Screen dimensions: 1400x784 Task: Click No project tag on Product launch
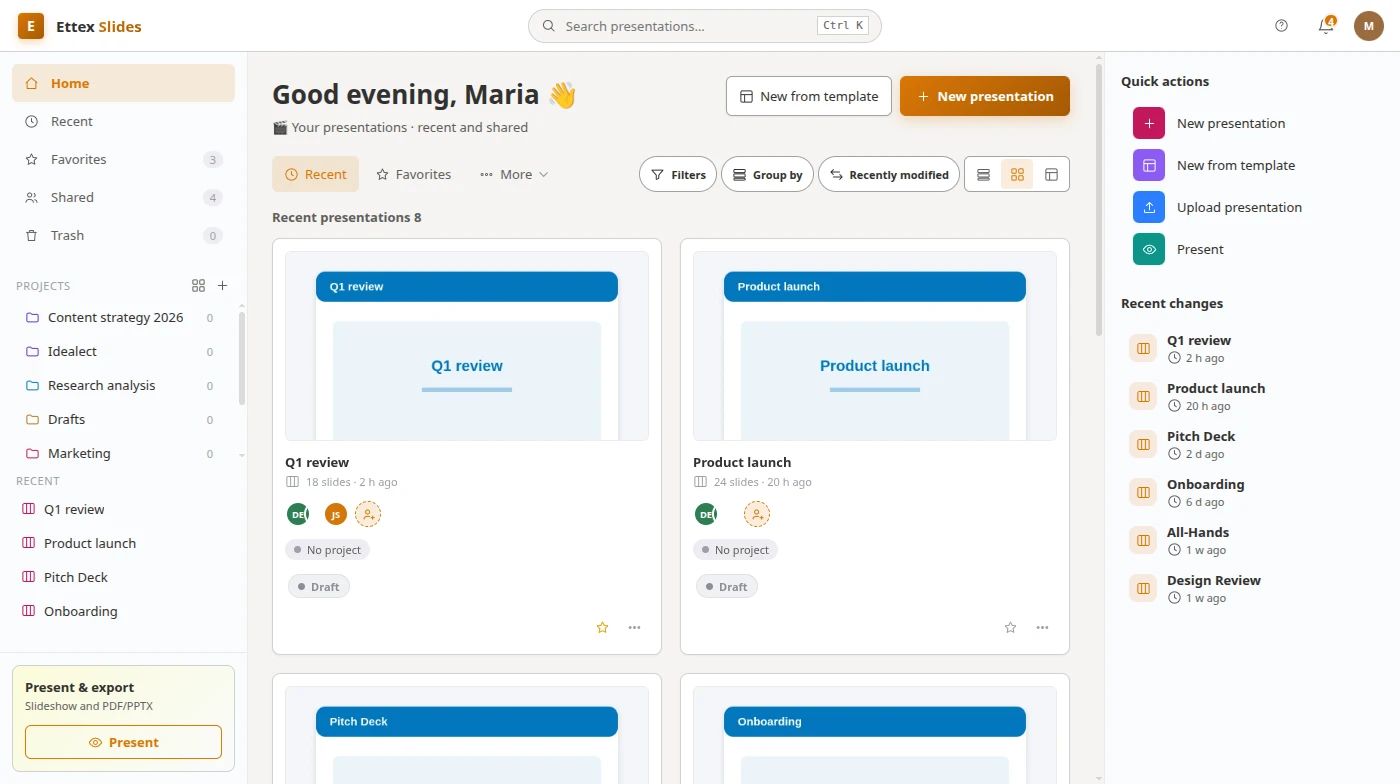point(735,550)
